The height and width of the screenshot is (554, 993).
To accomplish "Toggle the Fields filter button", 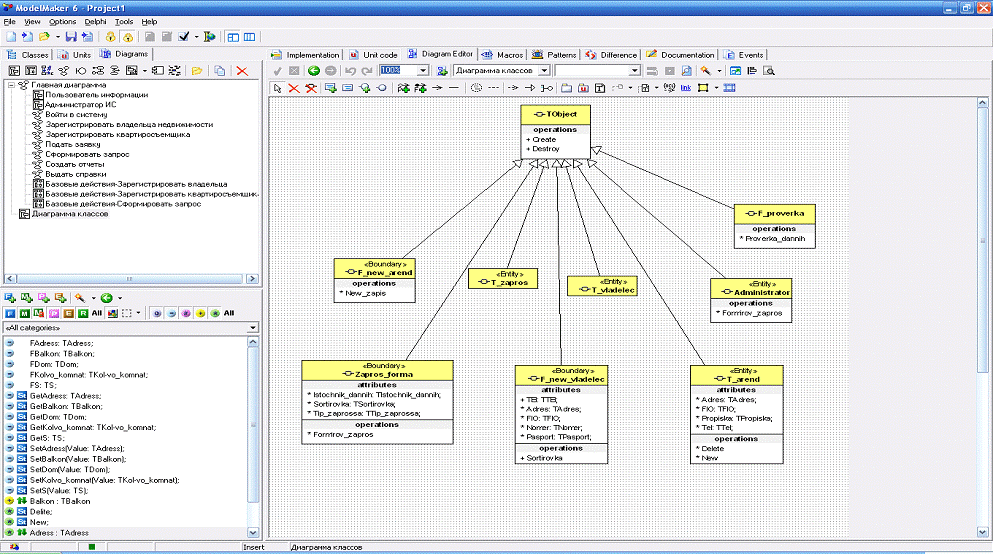I will 10,313.
